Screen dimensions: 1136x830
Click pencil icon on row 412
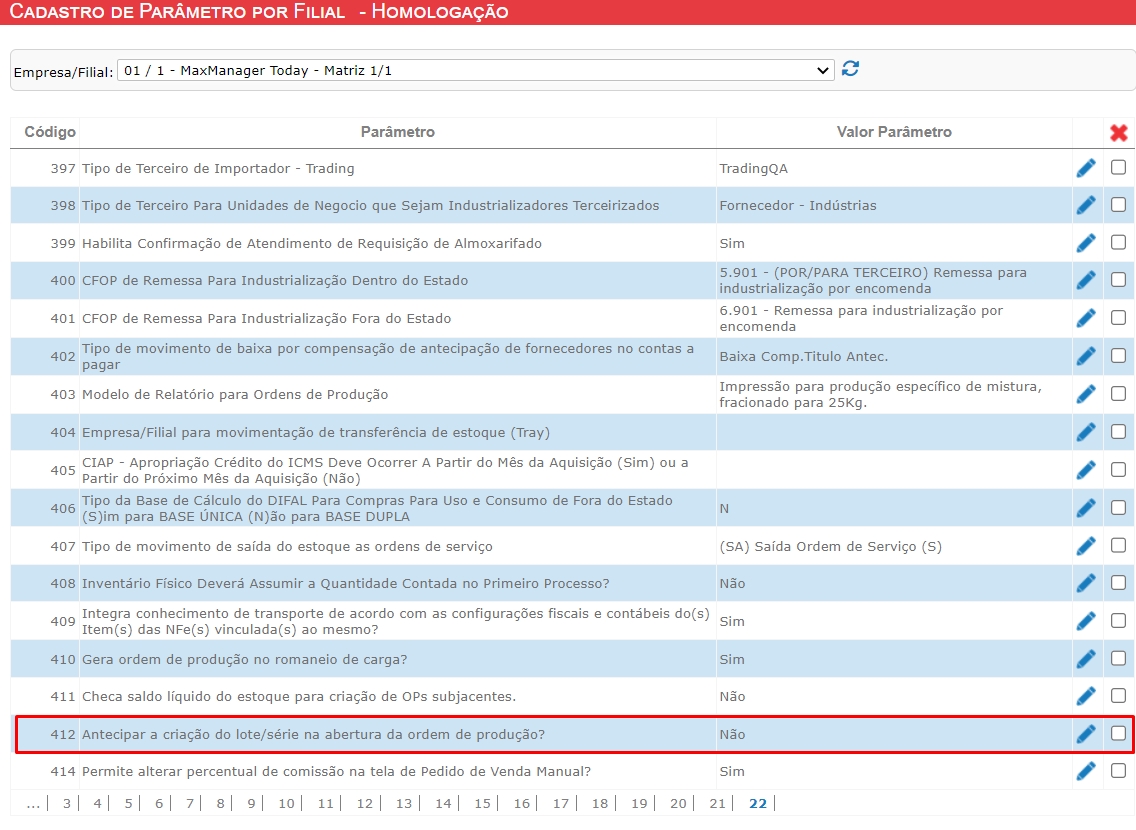point(1086,734)
